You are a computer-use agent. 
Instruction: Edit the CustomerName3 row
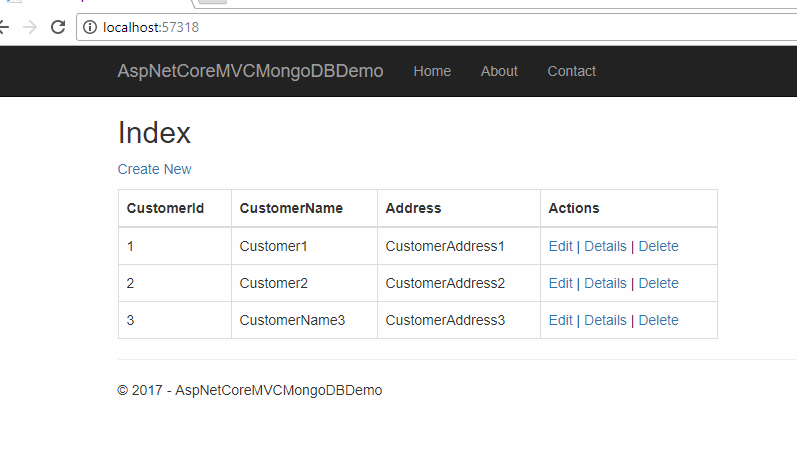(561, 320)
